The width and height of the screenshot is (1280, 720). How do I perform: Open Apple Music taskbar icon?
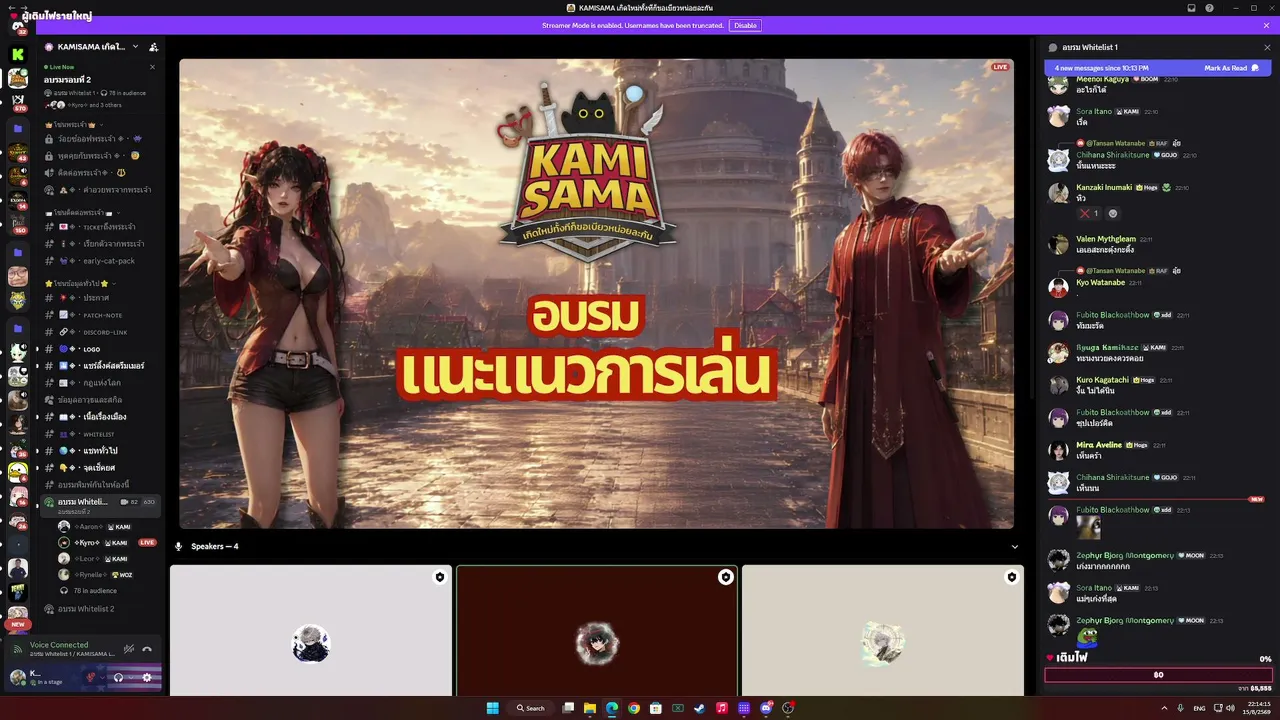tap(722, 708)
